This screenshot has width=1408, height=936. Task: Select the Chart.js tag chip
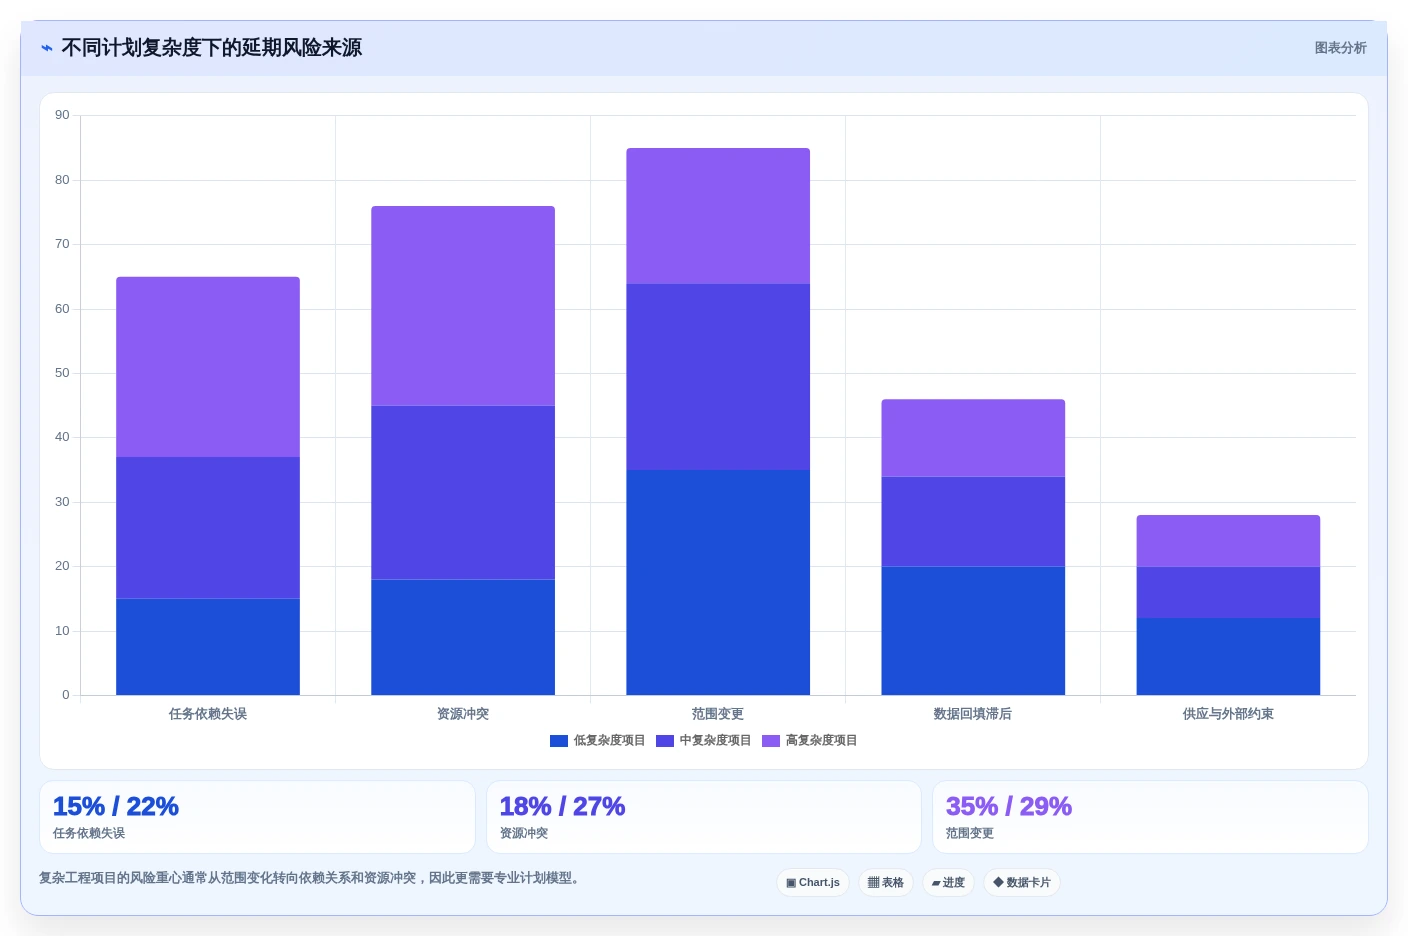(x=813, y=883)
